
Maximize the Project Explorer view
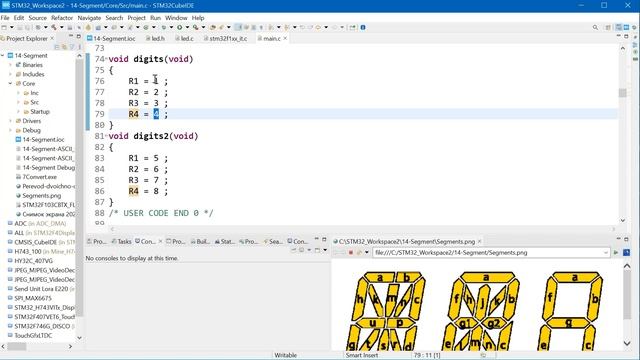click(x=78, y=36)
